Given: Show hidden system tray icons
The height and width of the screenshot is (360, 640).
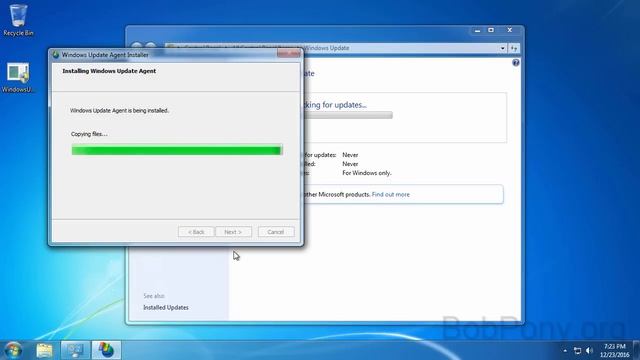Looking at the screenshot, I should (565, 351).
